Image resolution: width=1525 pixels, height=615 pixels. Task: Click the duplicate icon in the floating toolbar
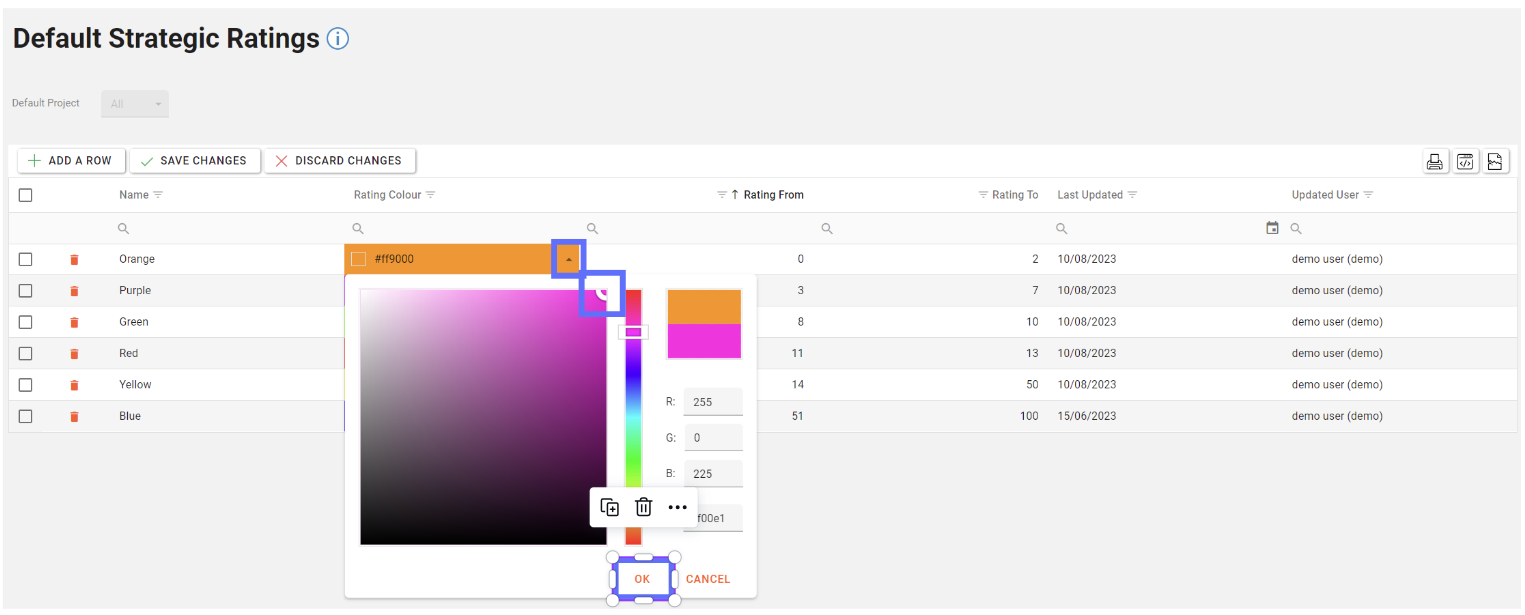609,507
